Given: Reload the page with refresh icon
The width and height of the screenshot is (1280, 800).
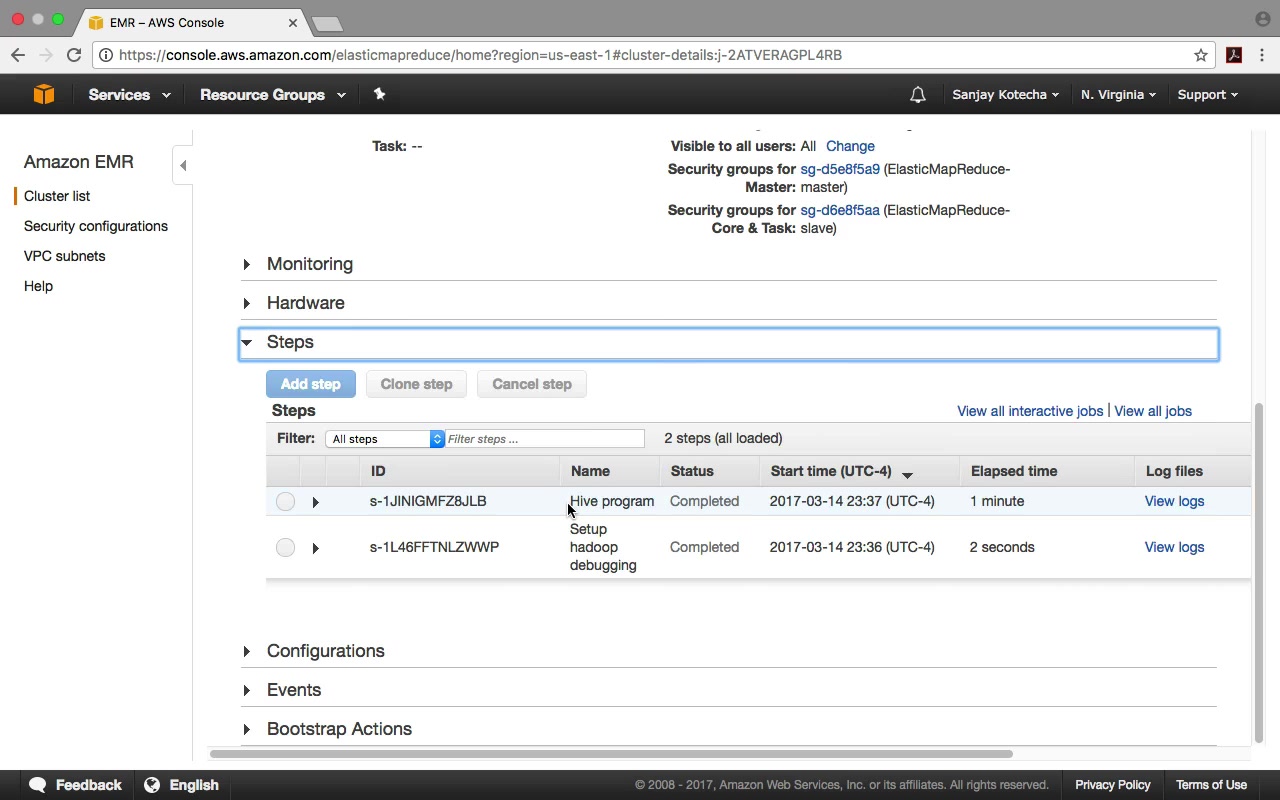Looking at the screenshot, I should tap(73, 55).
